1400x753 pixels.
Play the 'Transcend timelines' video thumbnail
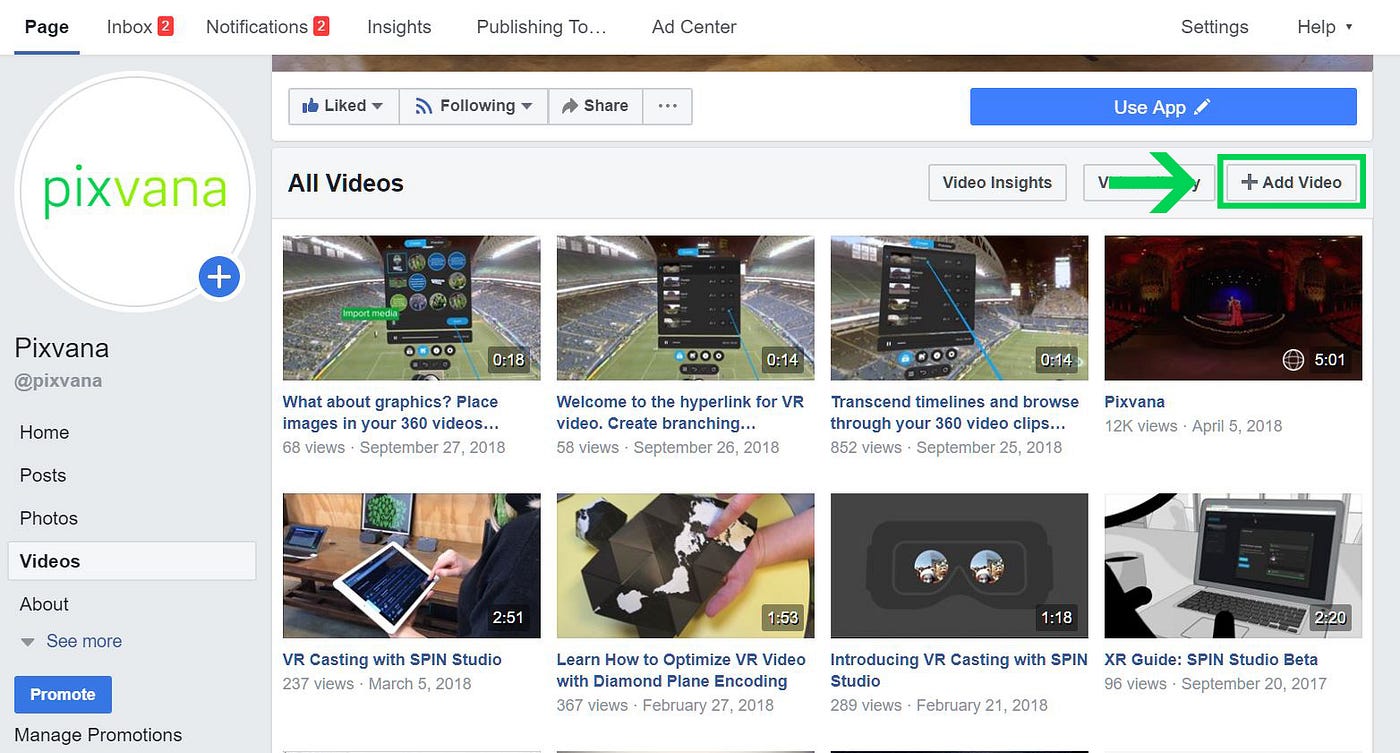tap(959, 308)
